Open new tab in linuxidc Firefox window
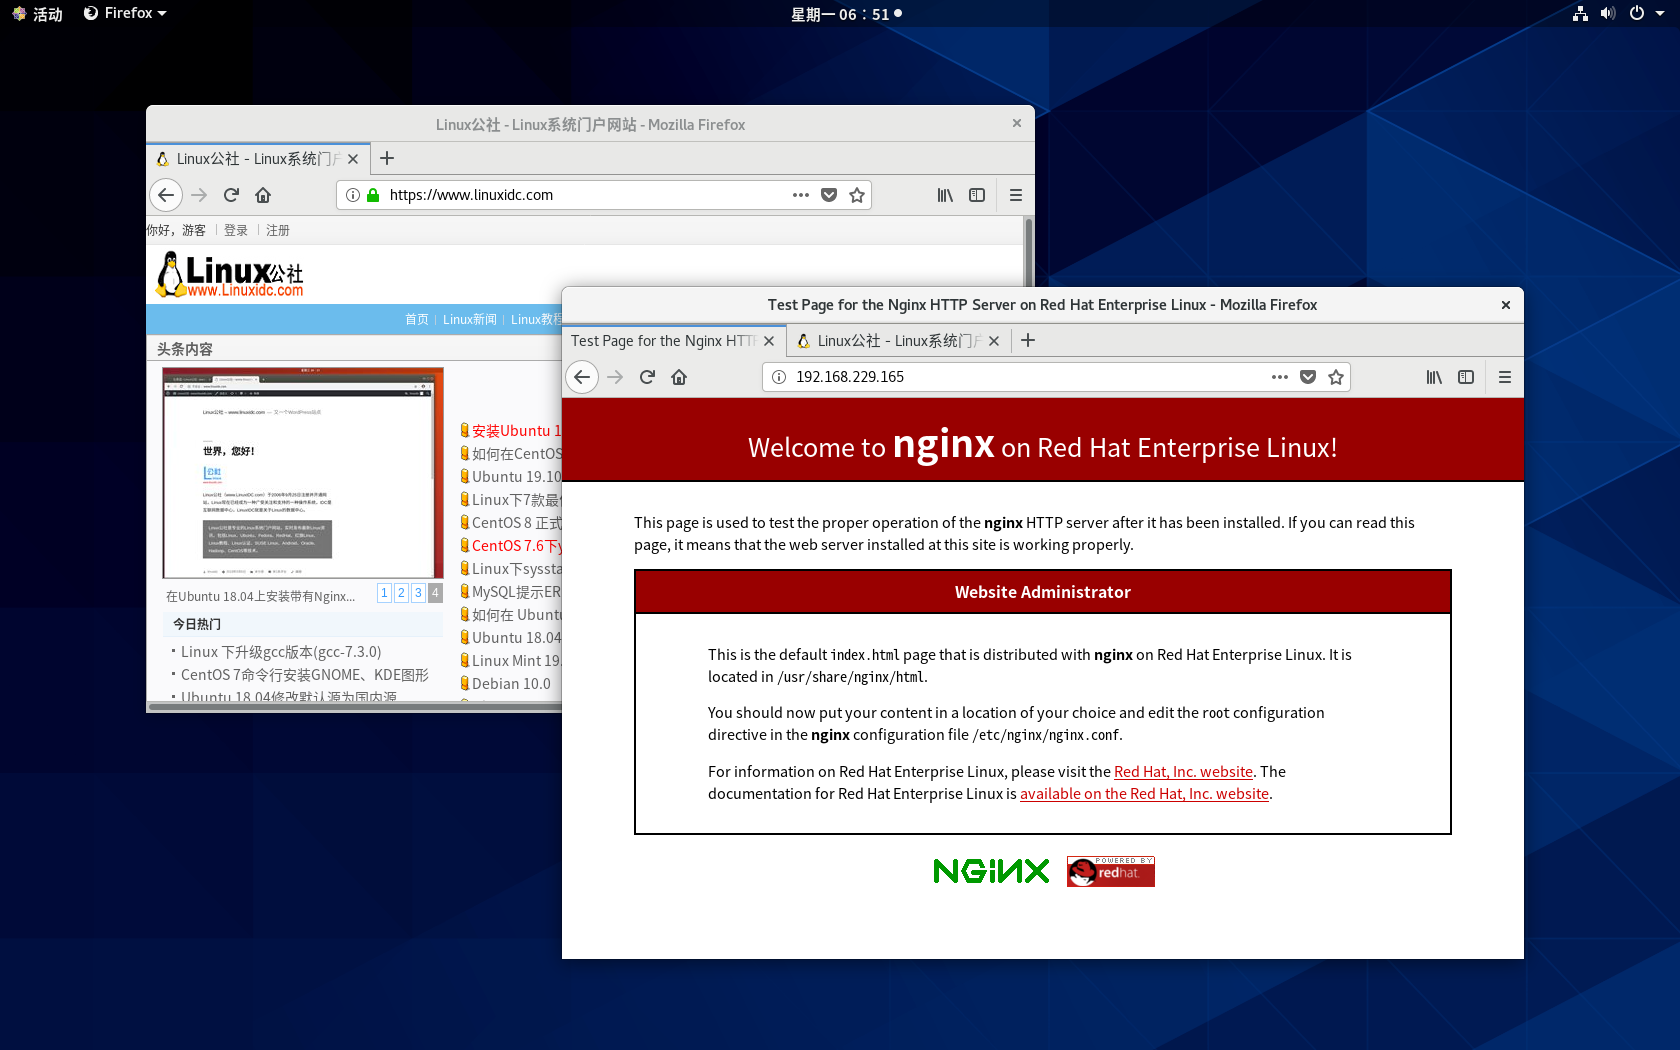 (387, 158)
